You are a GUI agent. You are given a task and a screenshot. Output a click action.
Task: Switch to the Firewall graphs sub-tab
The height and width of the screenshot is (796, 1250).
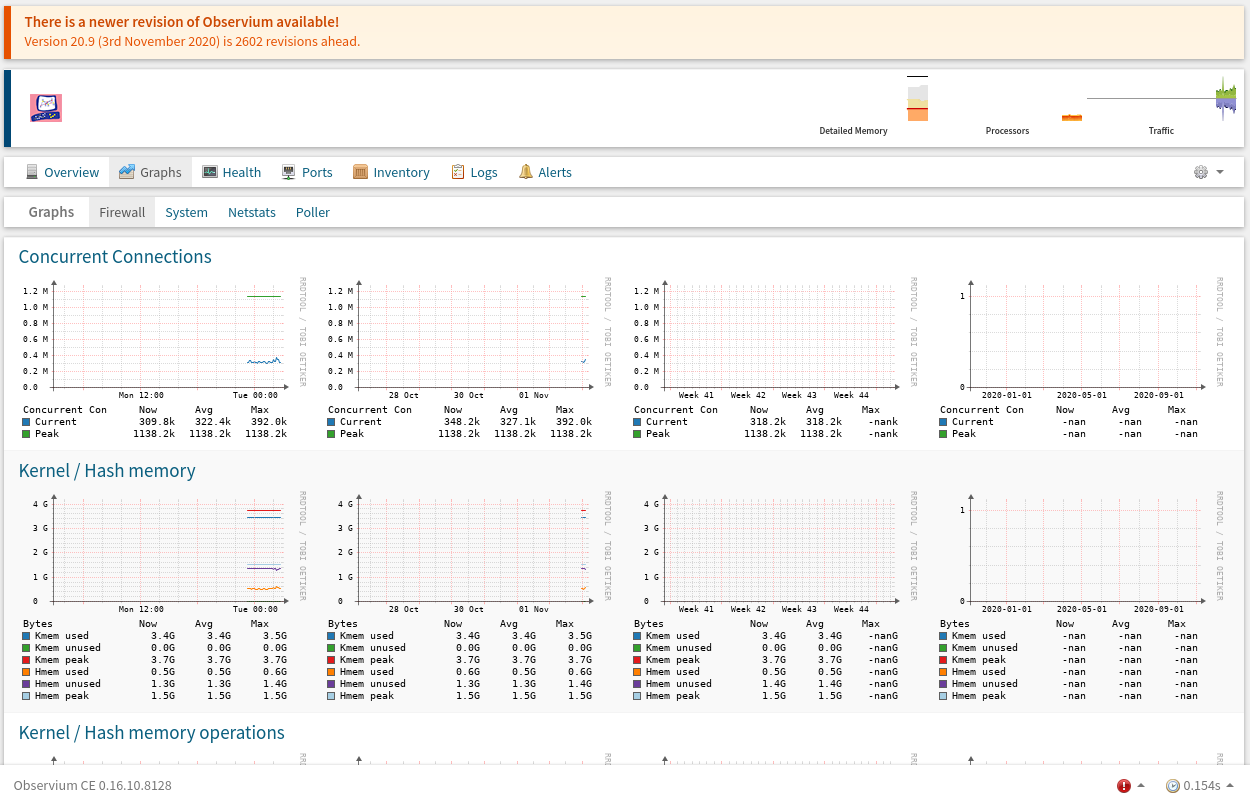(x=122, y=212)
